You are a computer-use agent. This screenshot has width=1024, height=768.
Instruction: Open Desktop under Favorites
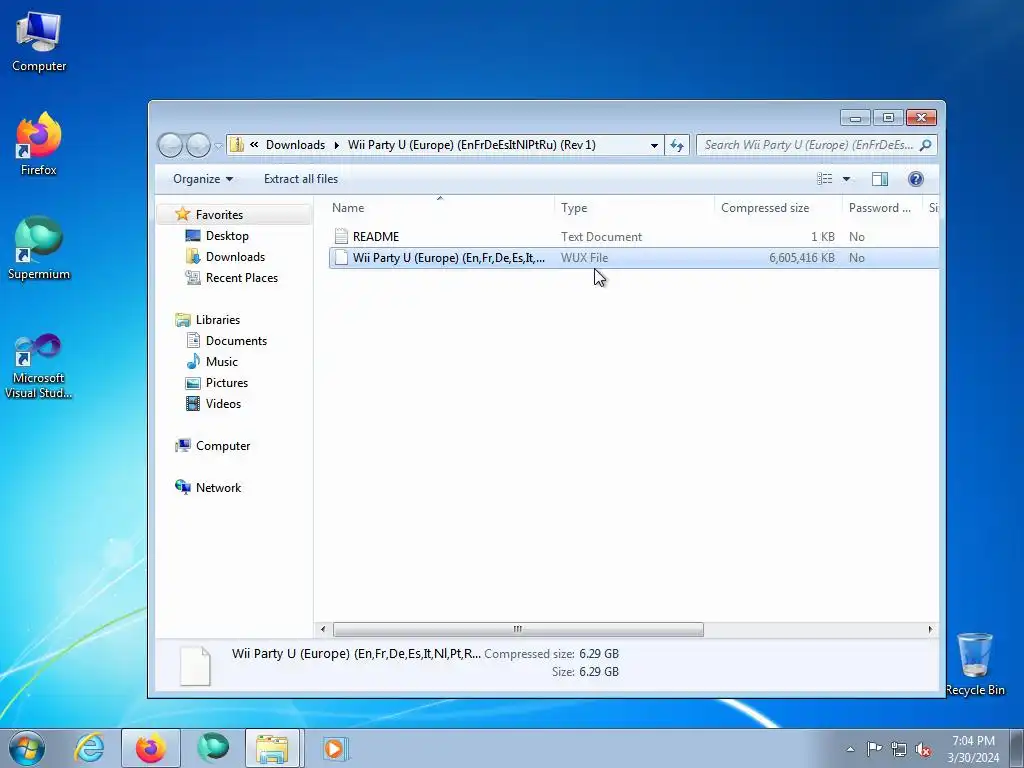click(x=227, y=236)
